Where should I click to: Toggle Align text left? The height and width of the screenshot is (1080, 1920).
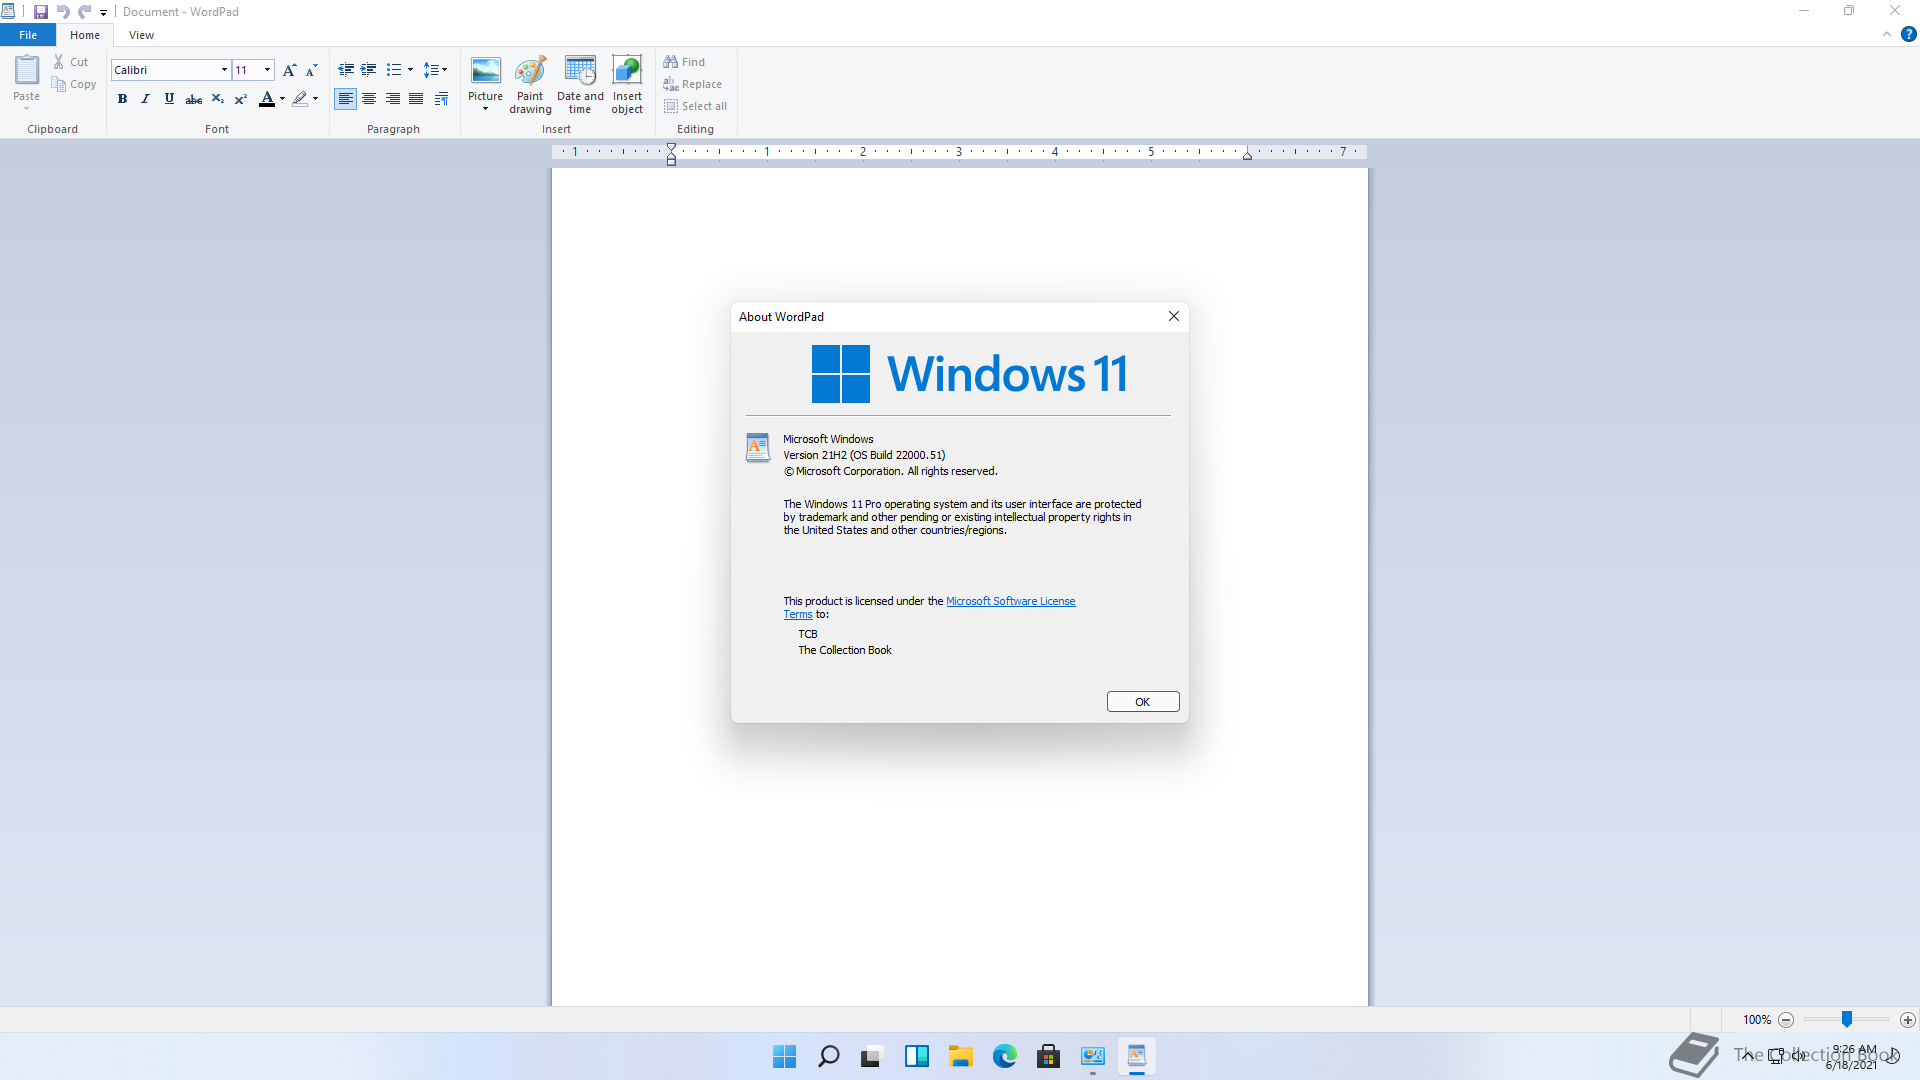346,99
